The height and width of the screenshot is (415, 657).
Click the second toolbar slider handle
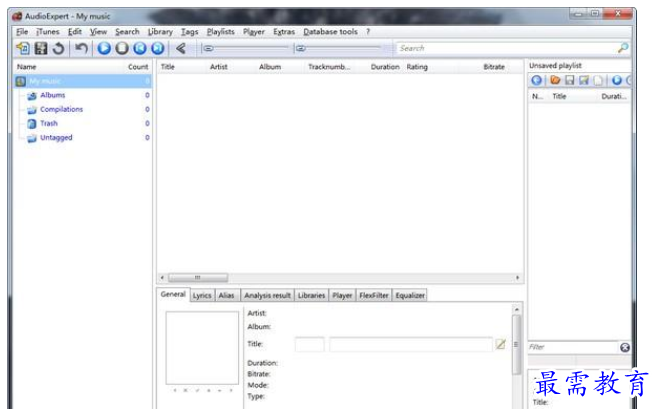click(x=300, y=49)
